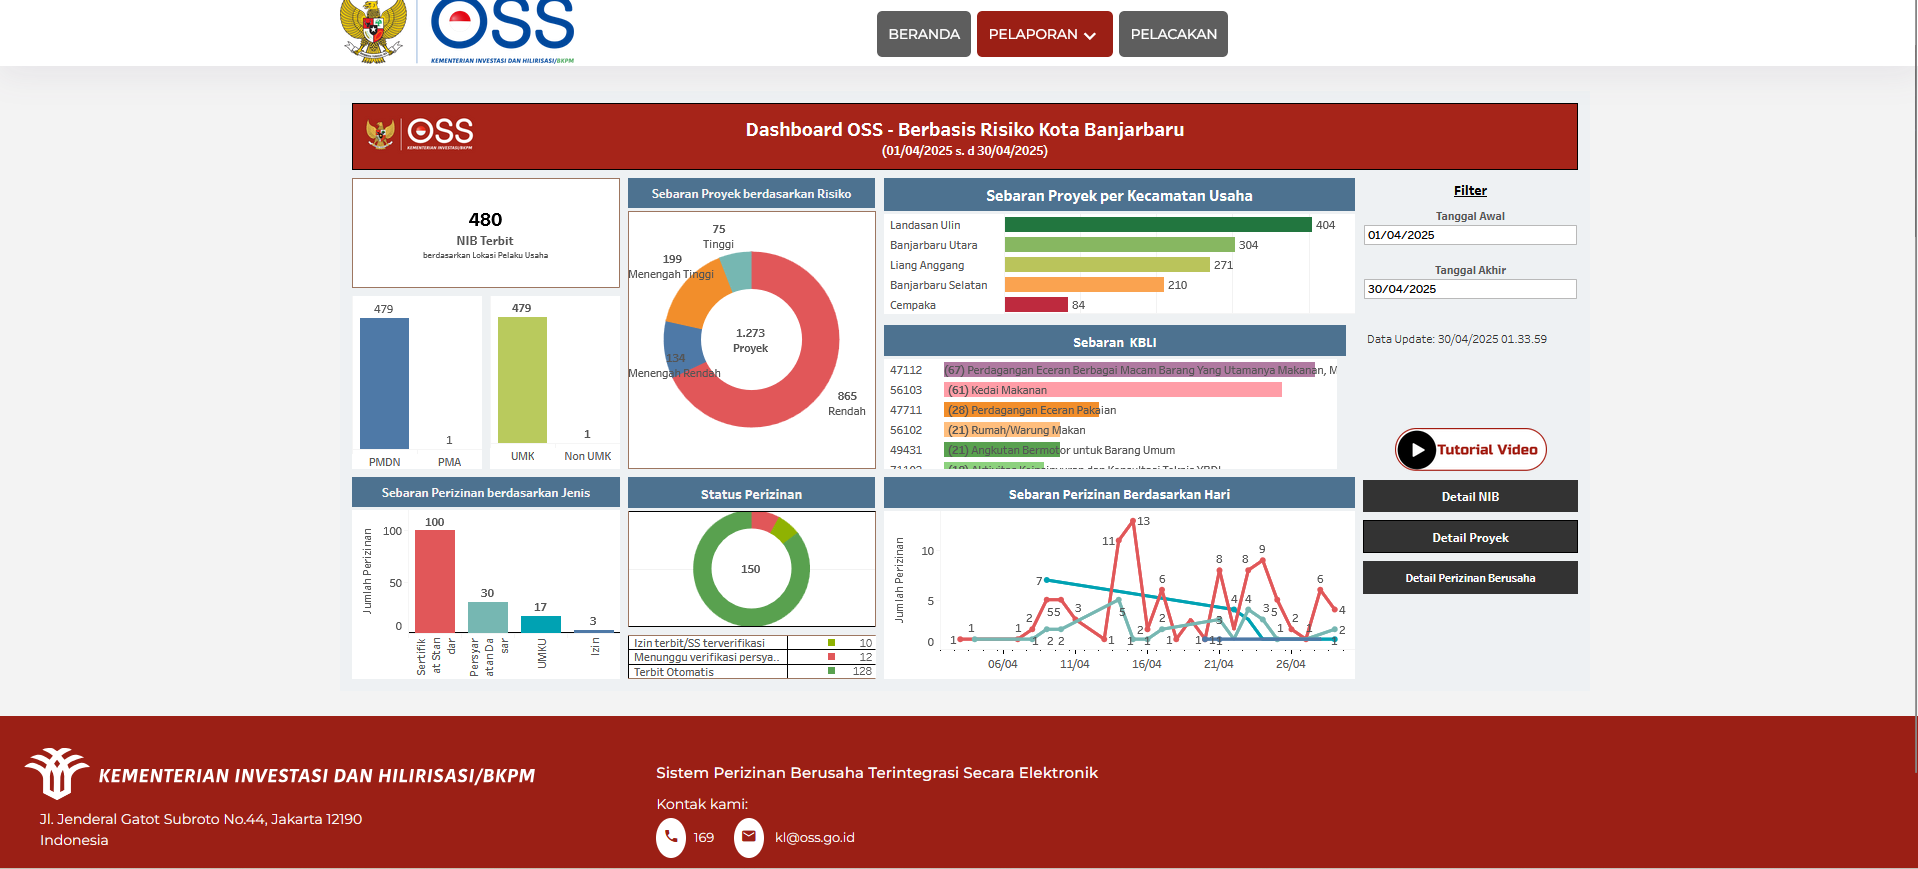This screenshot has height=869, width=1918.
Task: Click the kl@oss.go.id email link
Action: pos(814,838)
